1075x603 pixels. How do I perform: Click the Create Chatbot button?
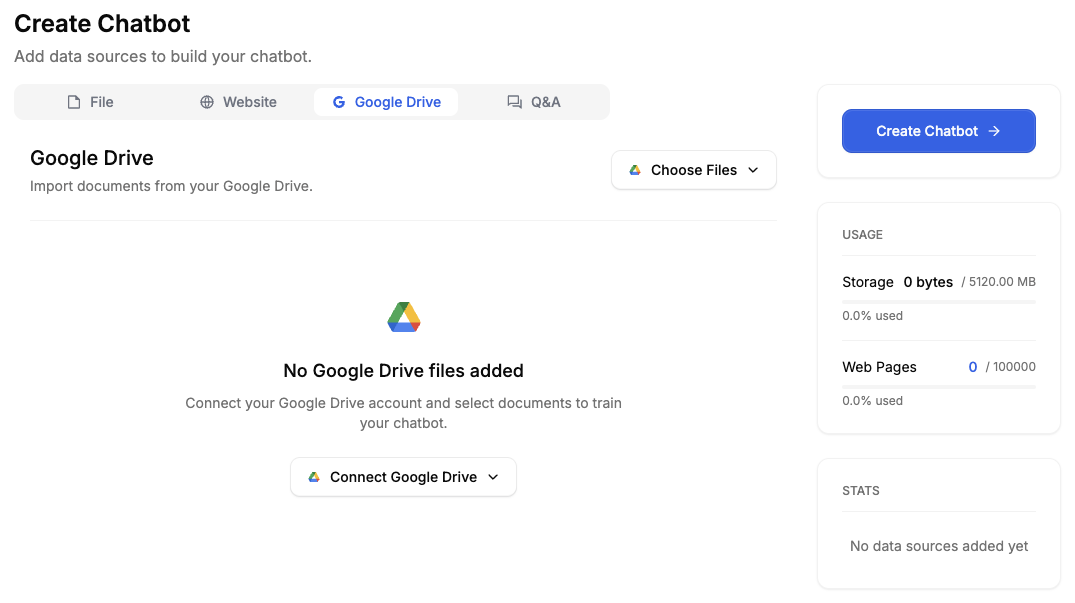tap(938, 131)
